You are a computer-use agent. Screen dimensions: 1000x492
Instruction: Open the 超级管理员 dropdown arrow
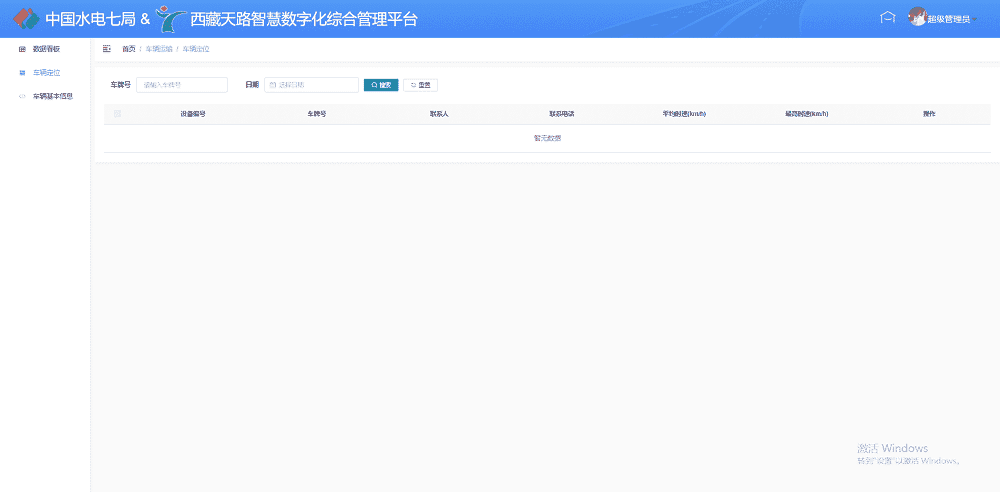coord(976,19)
